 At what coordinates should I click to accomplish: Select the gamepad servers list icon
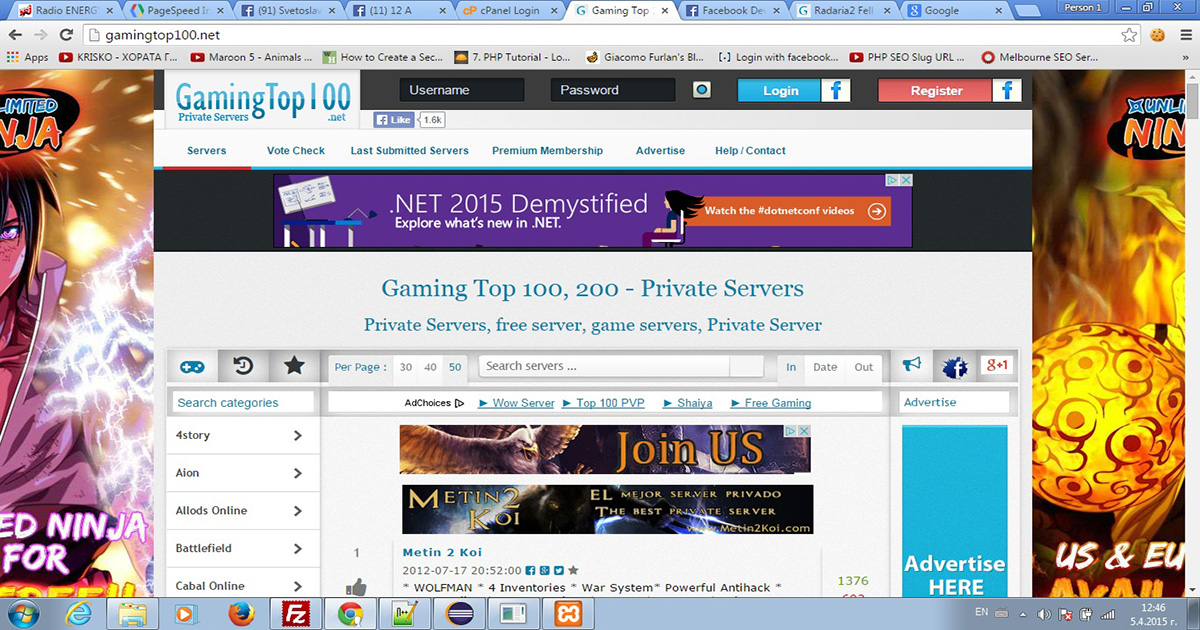pos(193,366)
